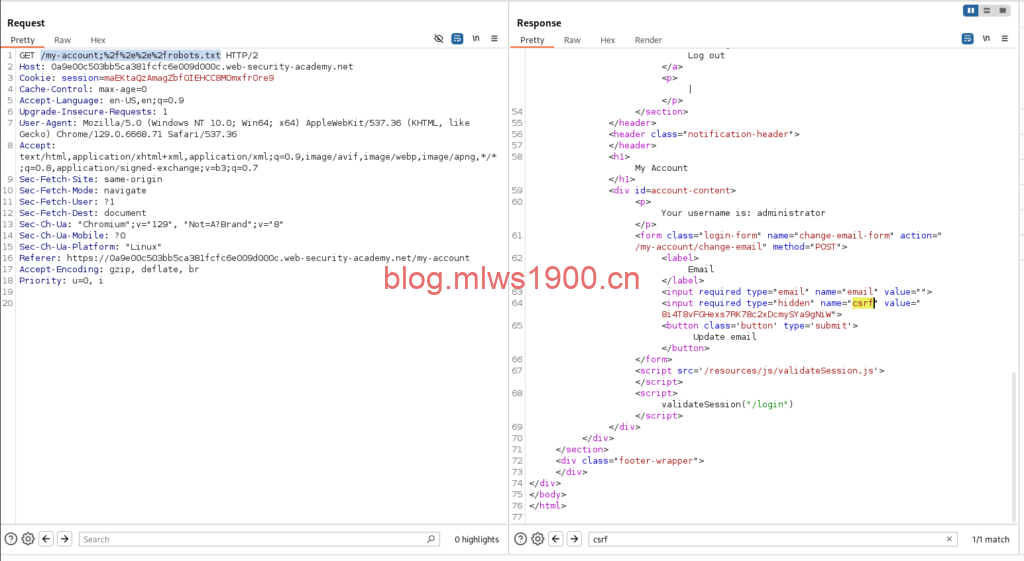1024x561 pixels.
Task: Click the '0 highlights' label in Request
Action: [x=477, y=539]
